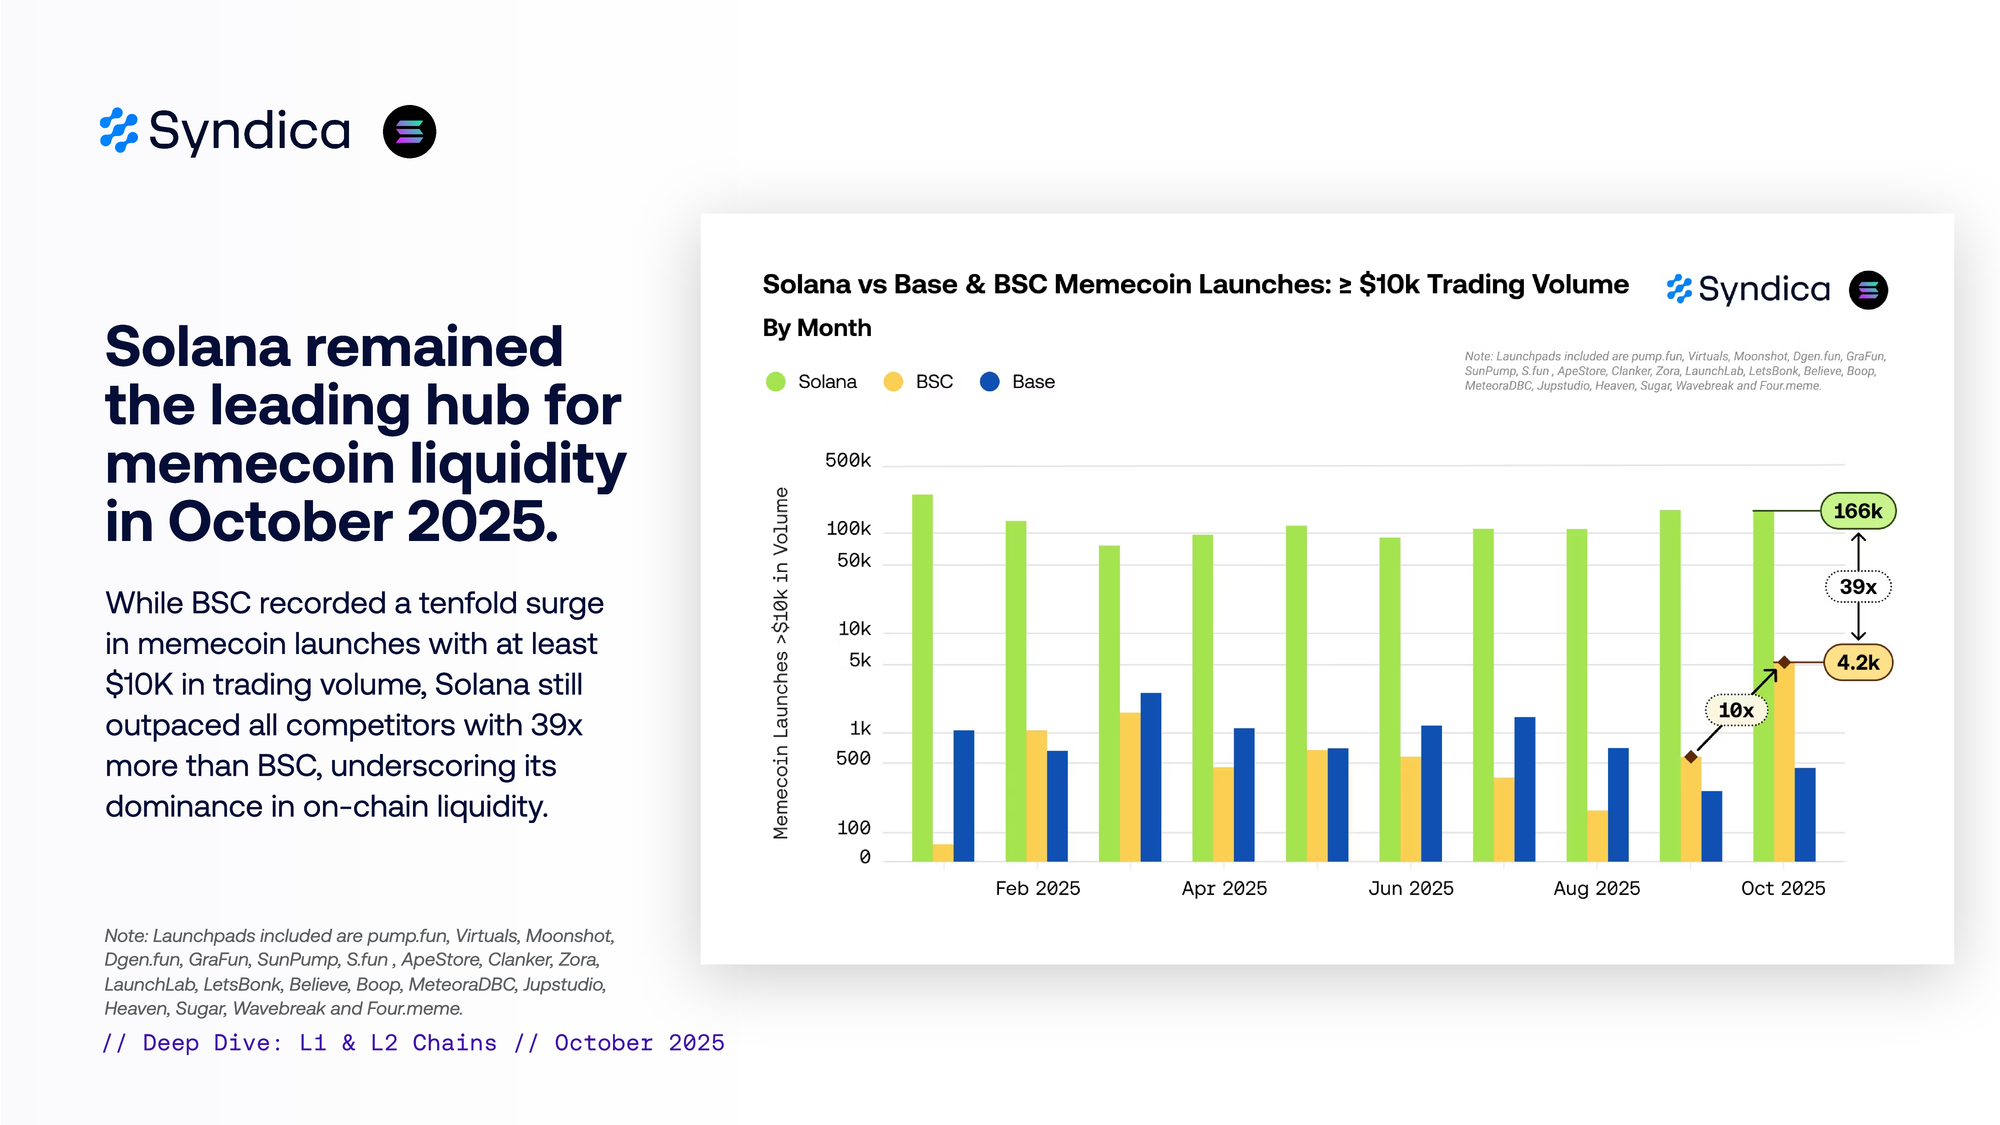Click the brown diamond marker atop Oct BSC bar
Viewport: 2000px width, 1125px height.
pyautogui.click(x=1783, y=662)
